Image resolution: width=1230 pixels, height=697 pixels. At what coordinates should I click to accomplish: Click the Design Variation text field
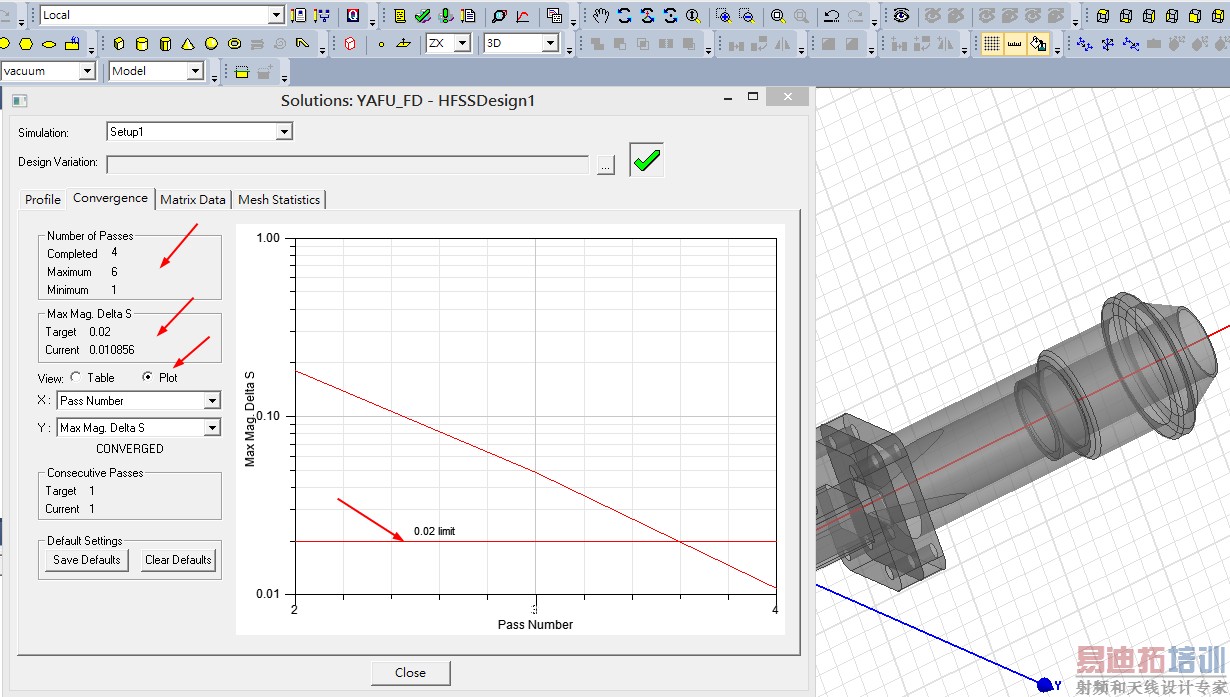point(347,164)
